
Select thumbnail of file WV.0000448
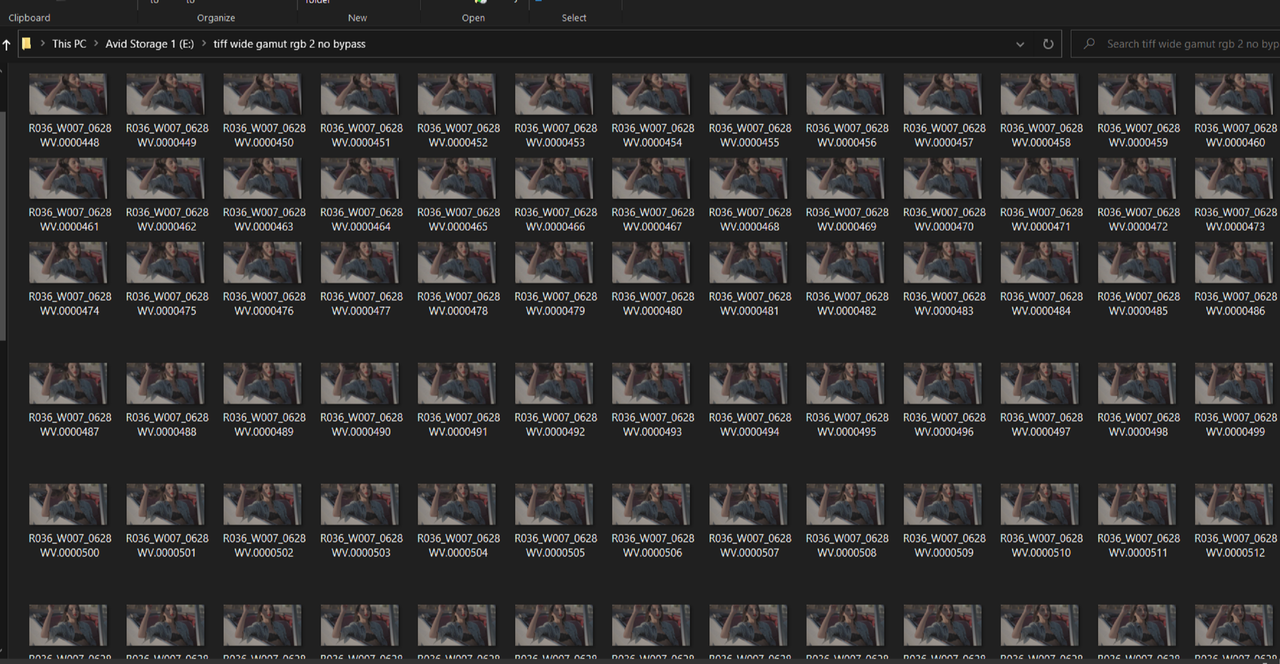tap(70, 94)
